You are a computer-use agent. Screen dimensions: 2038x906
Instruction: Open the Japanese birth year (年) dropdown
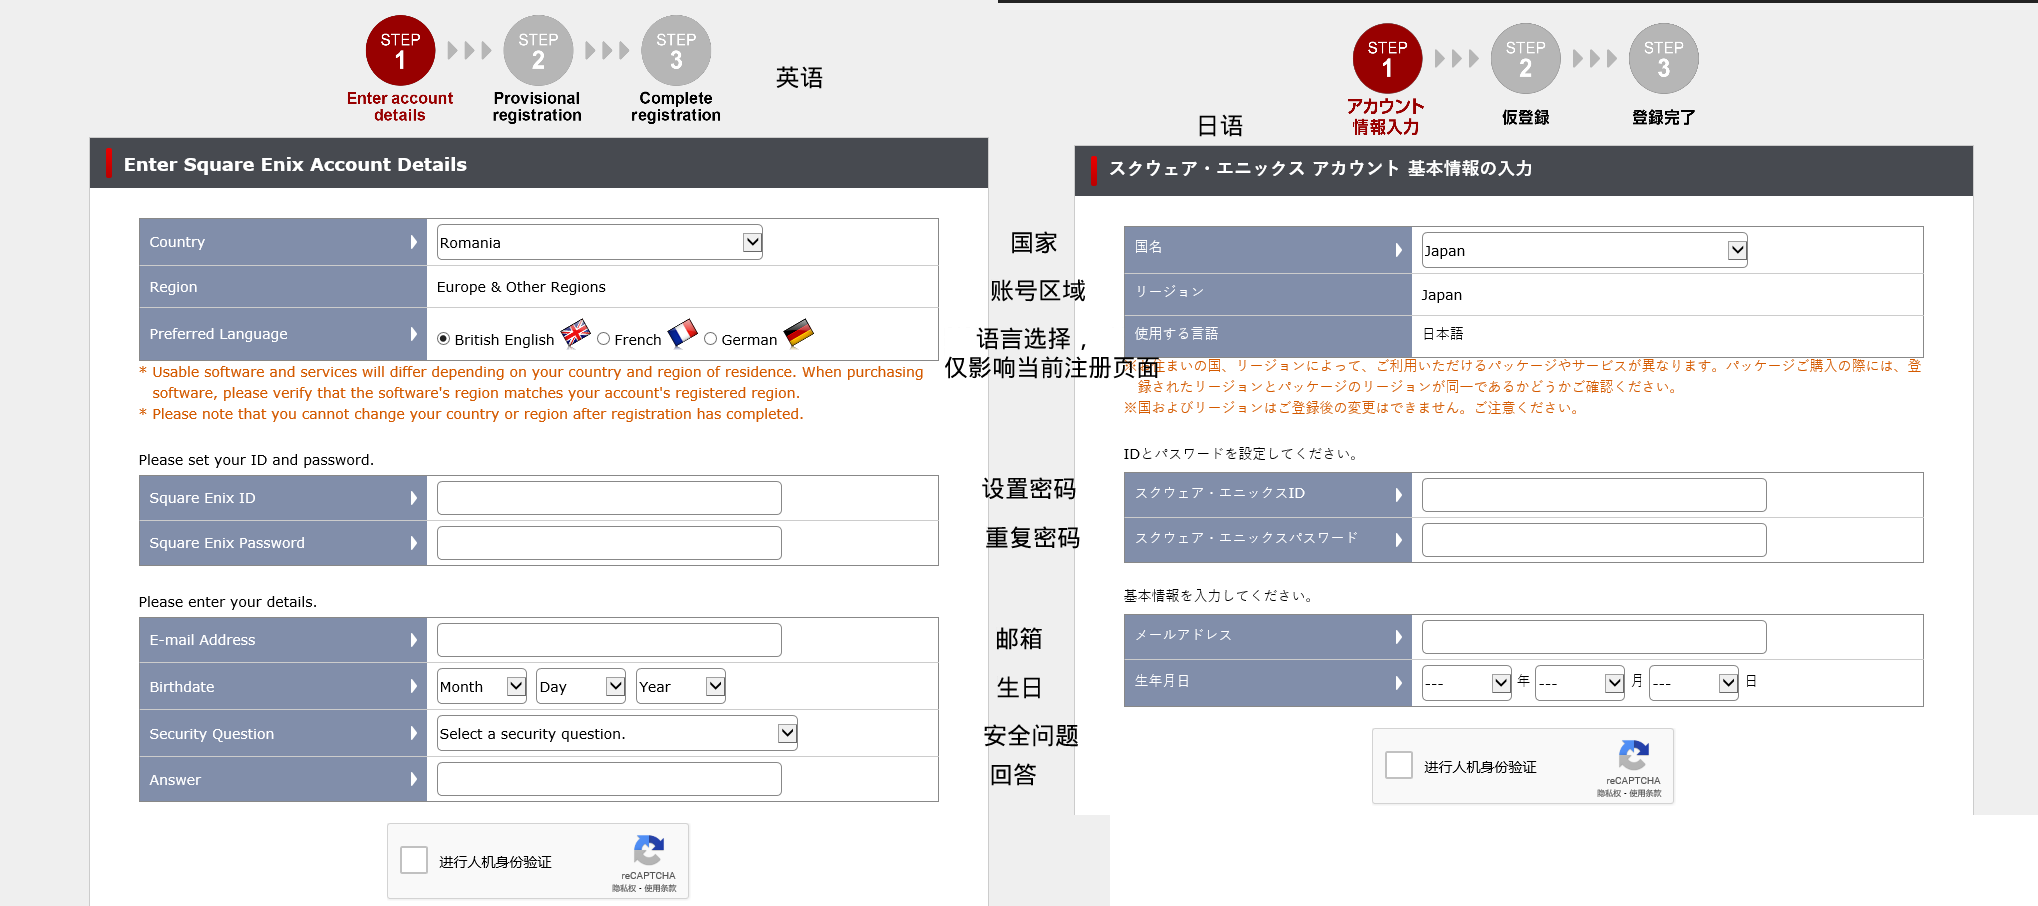pyautogui.click(x=1467, y=683)
